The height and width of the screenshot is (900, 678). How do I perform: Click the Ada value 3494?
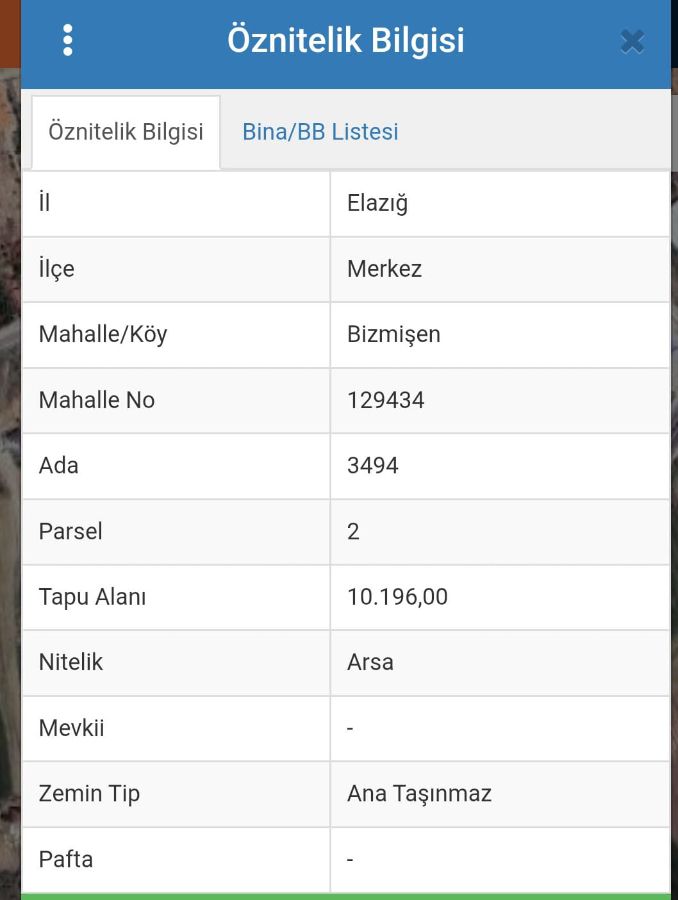373,465
